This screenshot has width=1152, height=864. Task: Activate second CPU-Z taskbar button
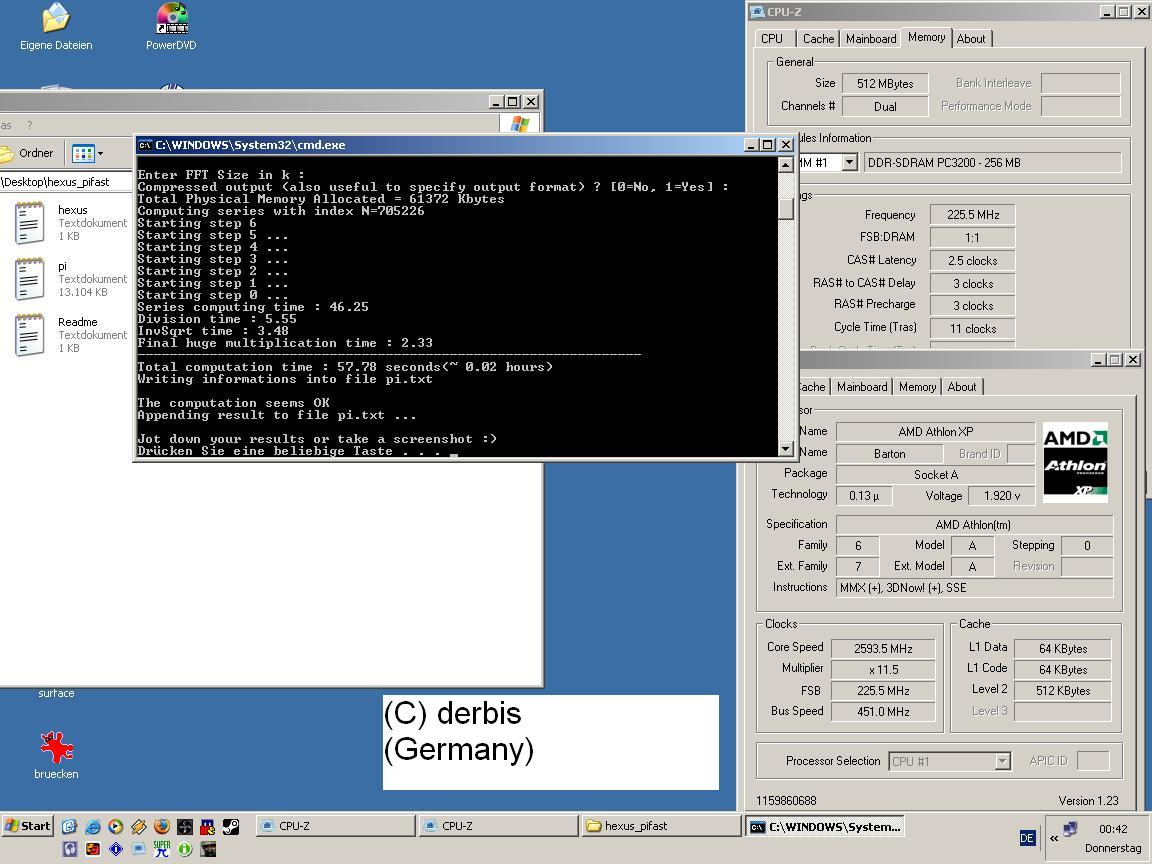[499, 826]
